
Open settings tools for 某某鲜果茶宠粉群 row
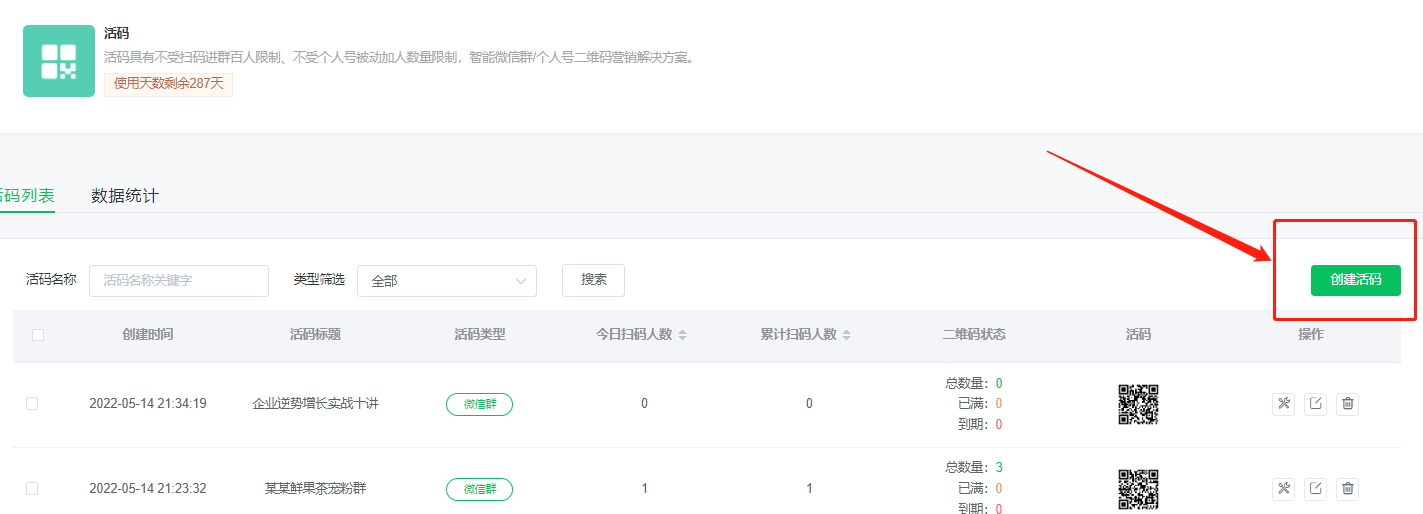(x=1283, y=489)
